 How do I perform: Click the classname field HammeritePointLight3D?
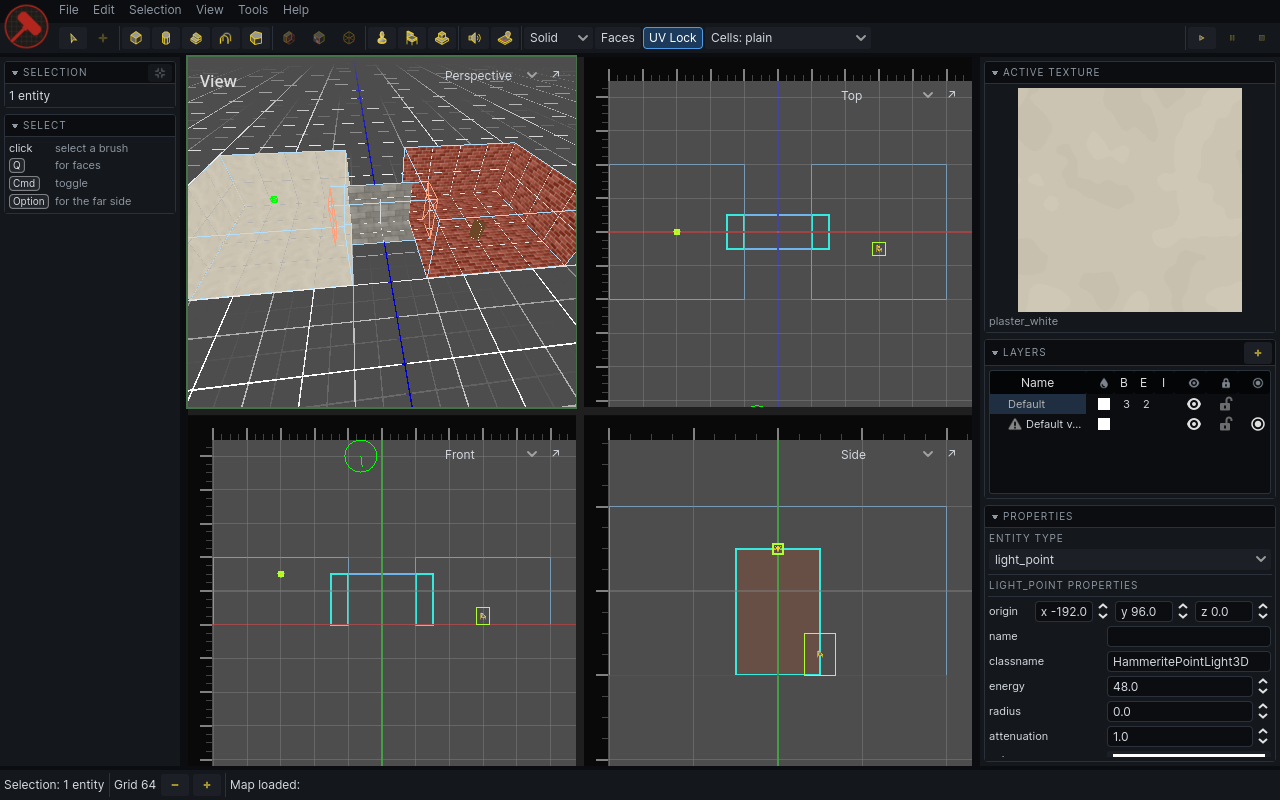click(x=1189, y=662)
